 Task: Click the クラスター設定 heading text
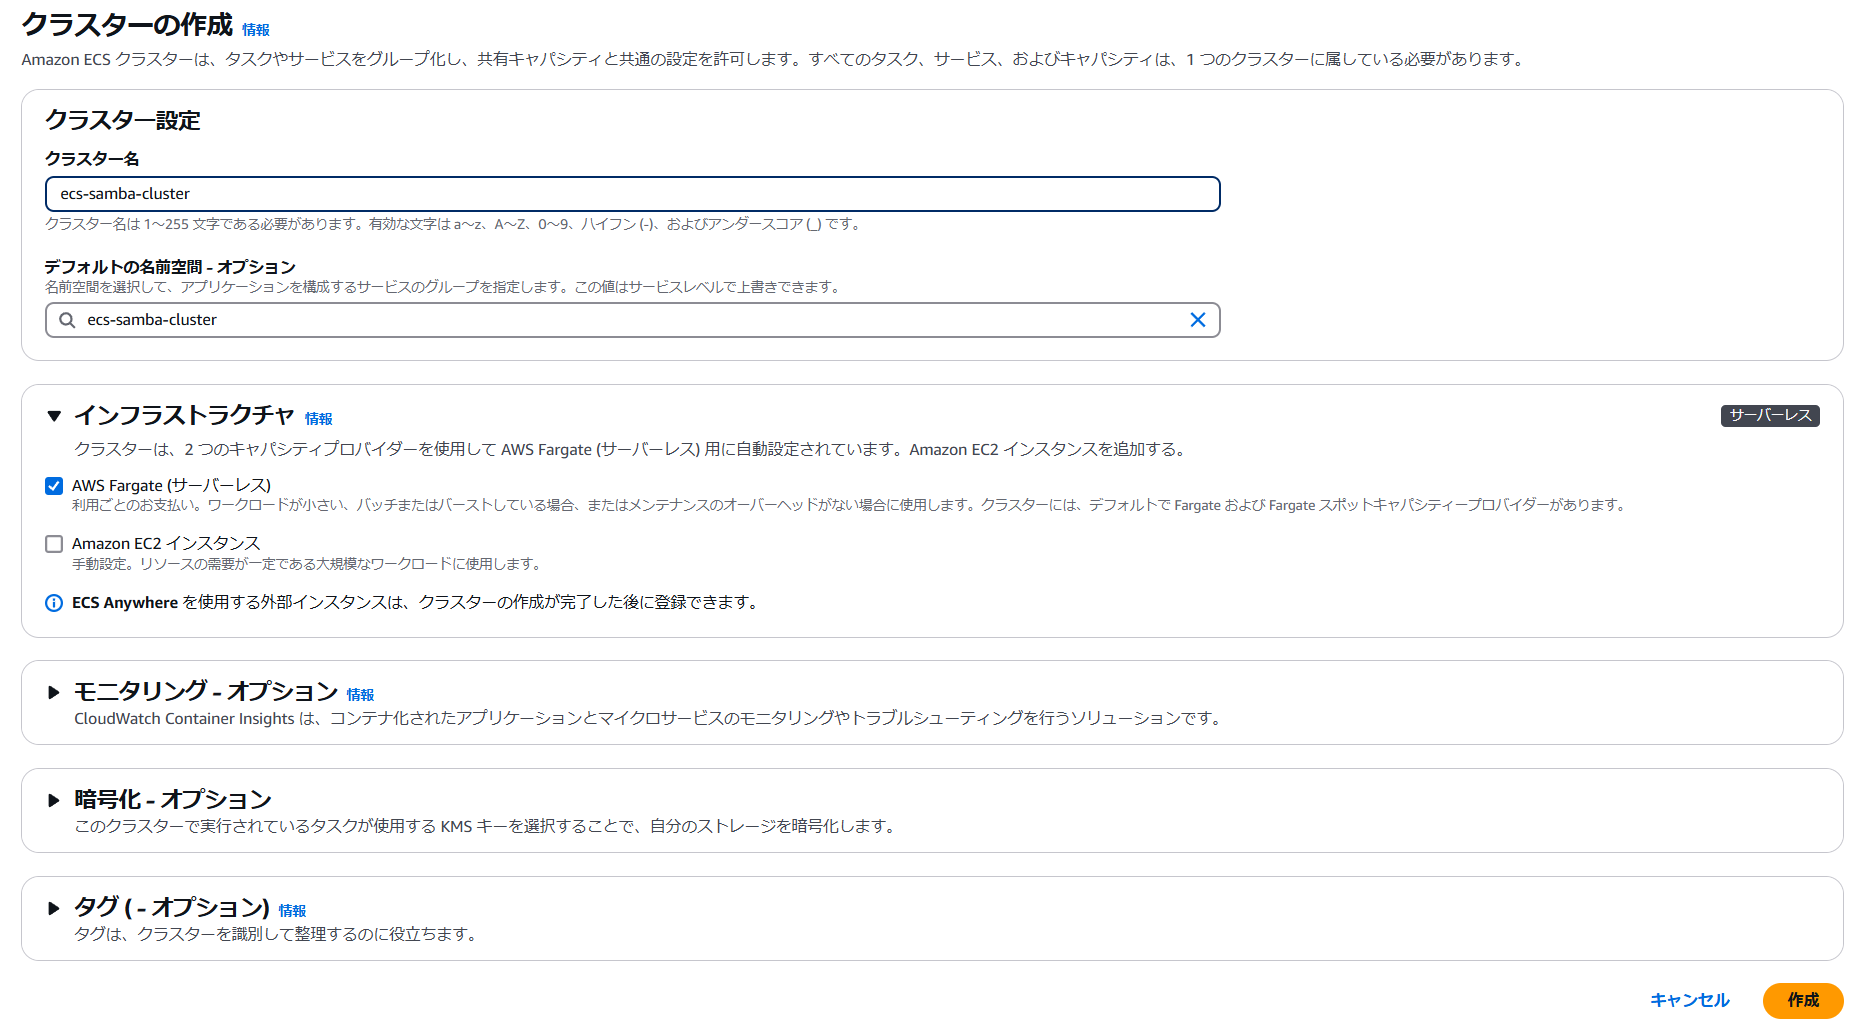coord(123,121)
